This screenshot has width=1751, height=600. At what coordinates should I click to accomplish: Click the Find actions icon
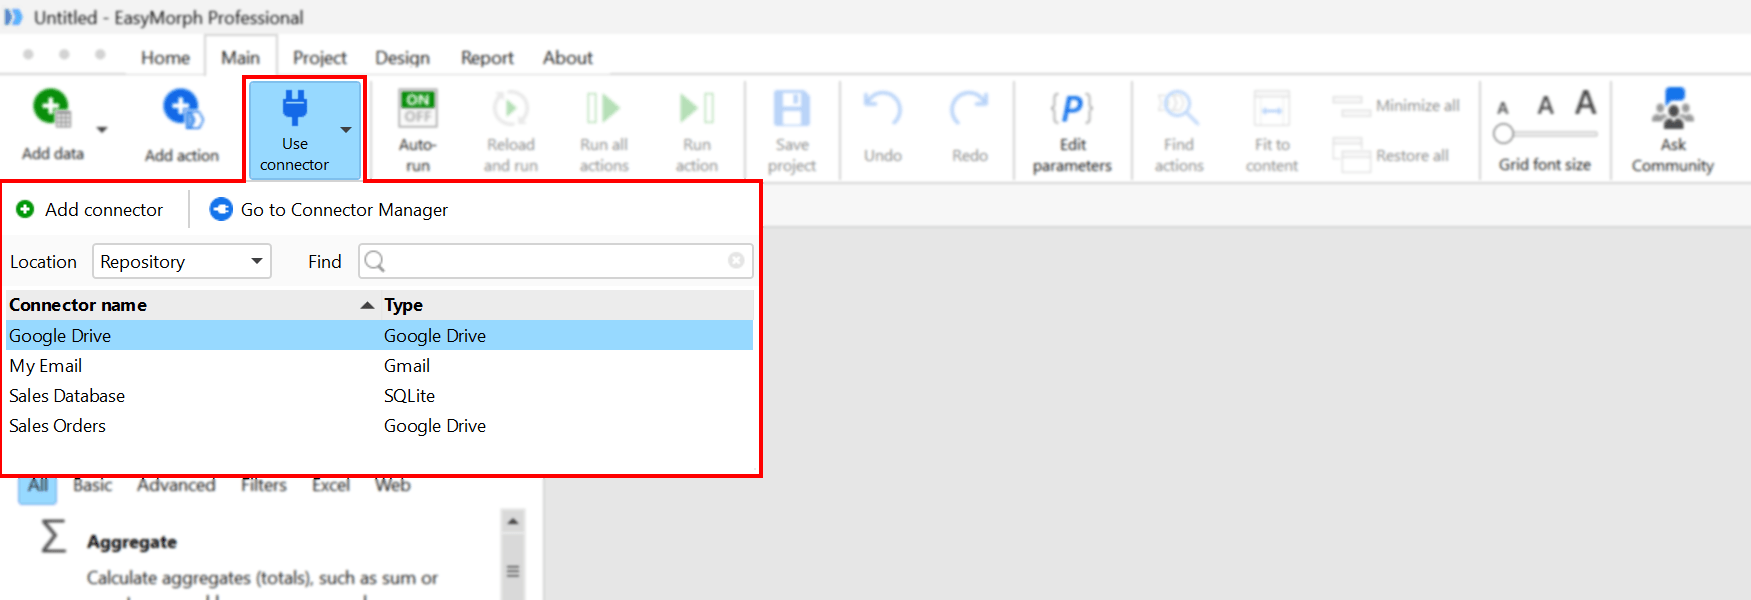tap(1178, 107)
